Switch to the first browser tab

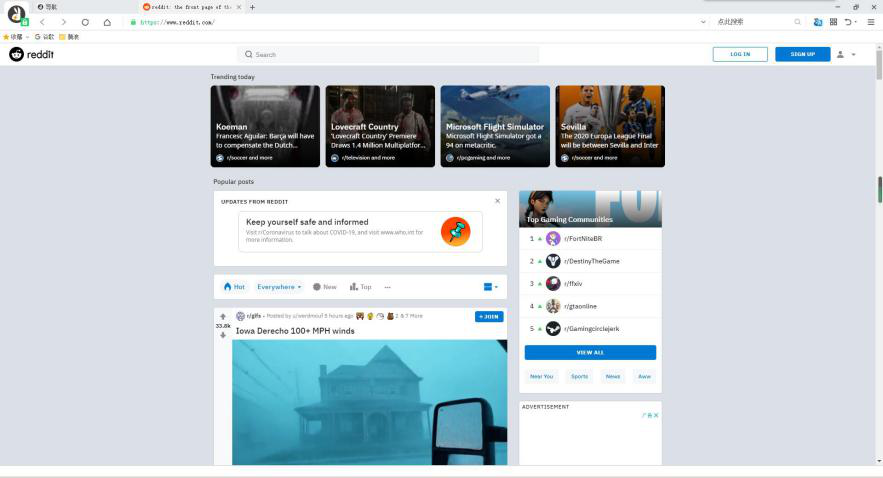[84, 7]
